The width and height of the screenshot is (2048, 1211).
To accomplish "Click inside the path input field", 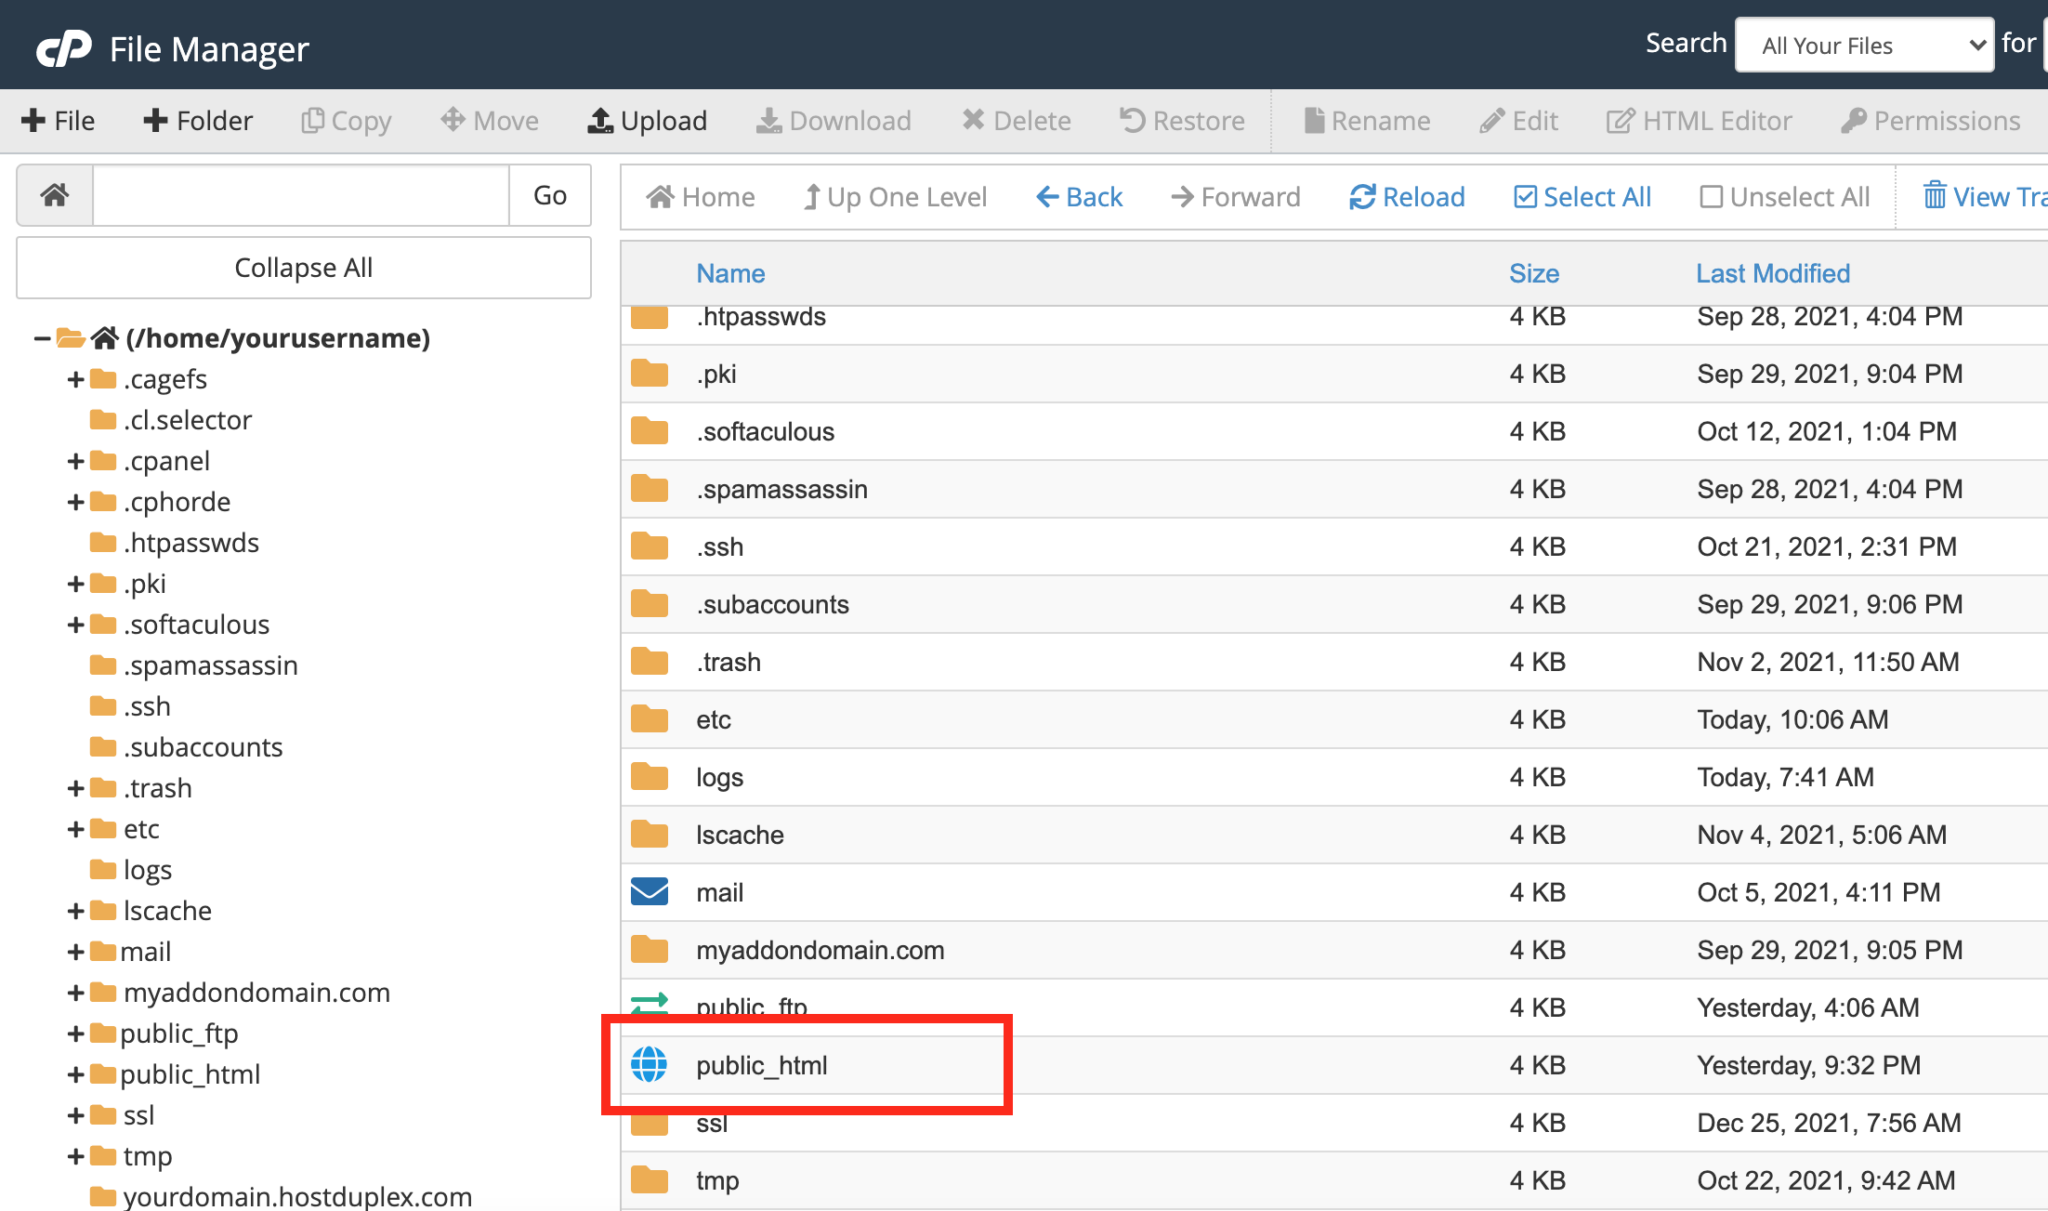I will [300, 195].
